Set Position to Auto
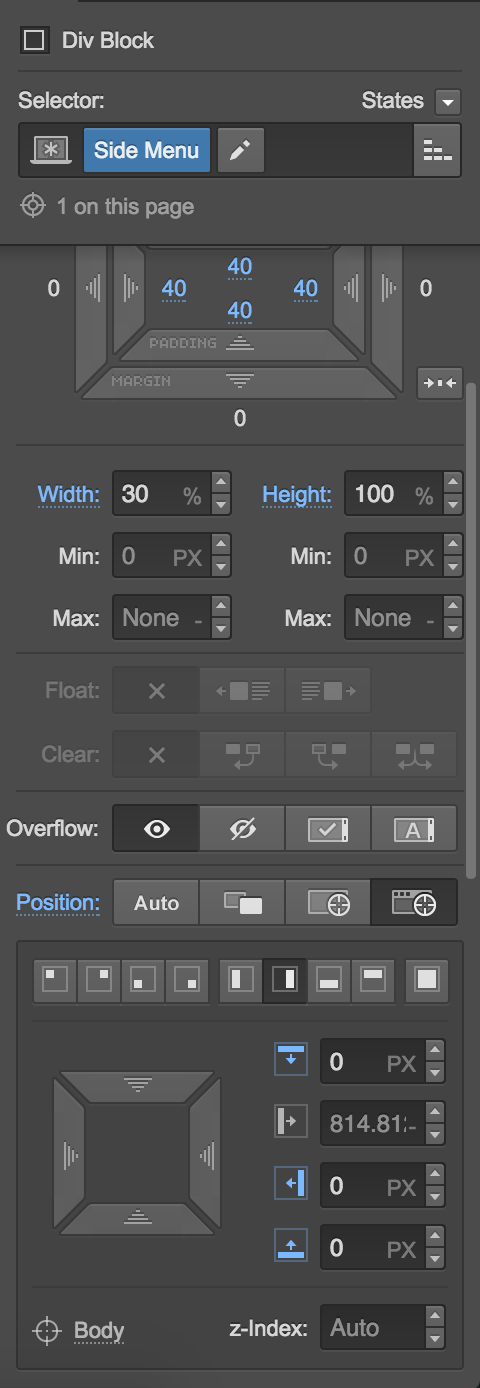This screenshot has width=480, height=1388. (156, 903)
